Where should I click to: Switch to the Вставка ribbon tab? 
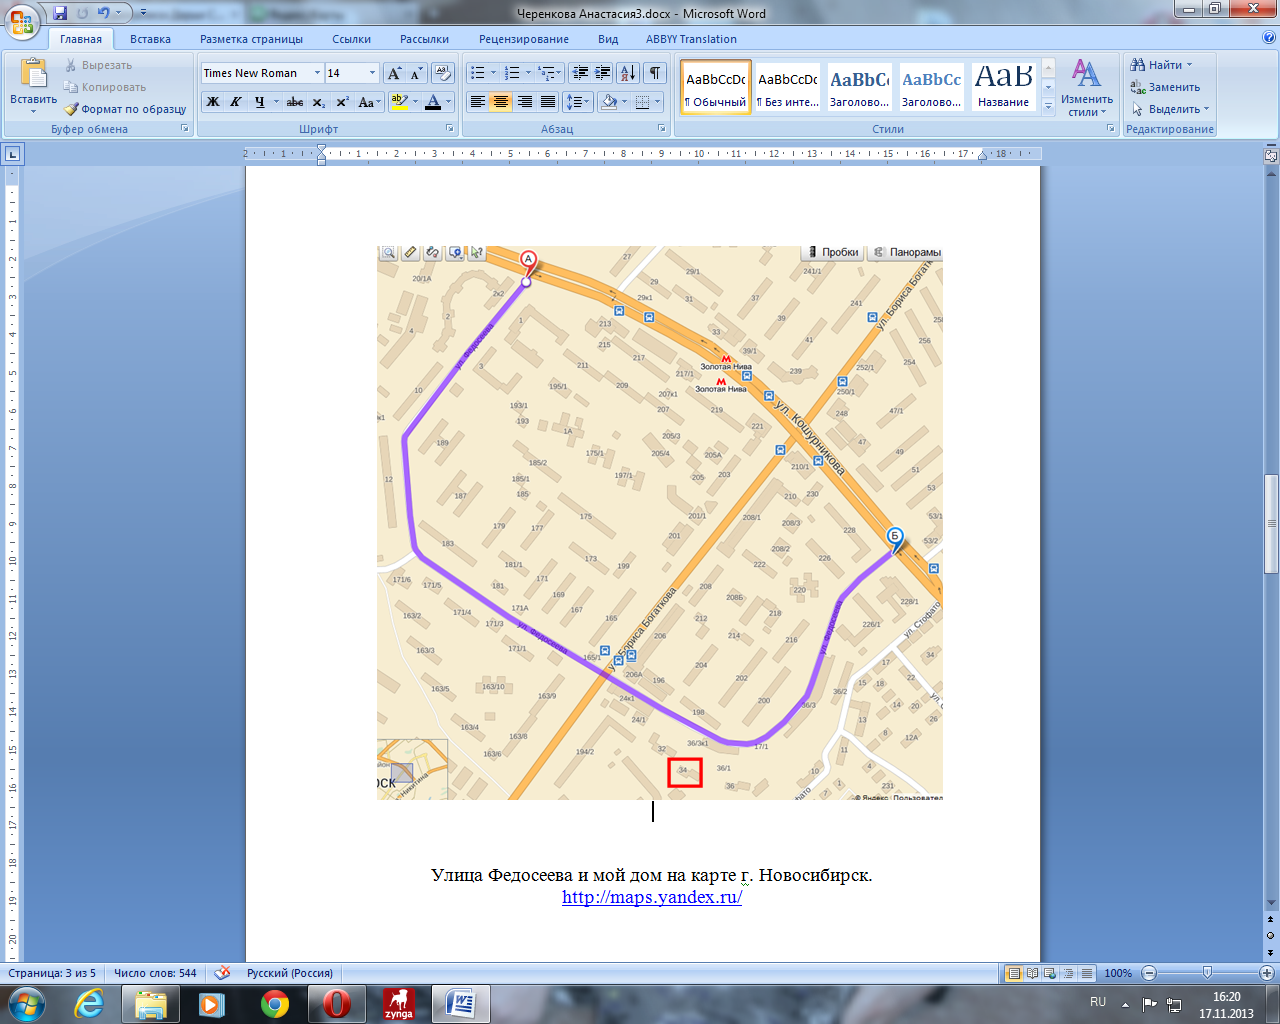tap(150, 39)
